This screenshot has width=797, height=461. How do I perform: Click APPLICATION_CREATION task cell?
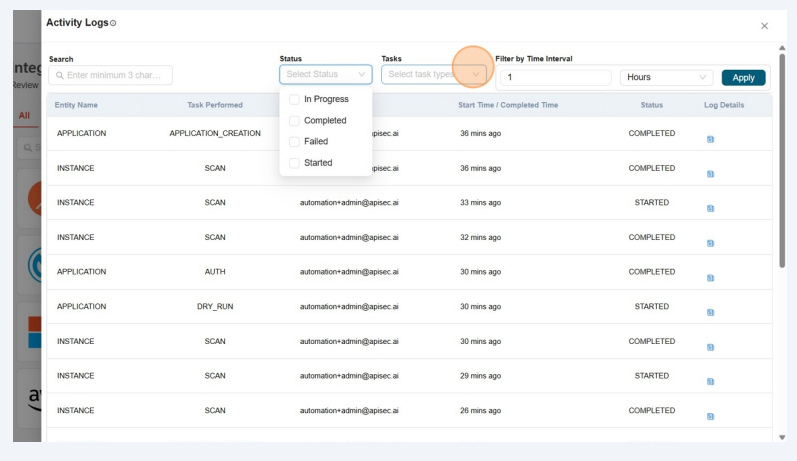215,133
